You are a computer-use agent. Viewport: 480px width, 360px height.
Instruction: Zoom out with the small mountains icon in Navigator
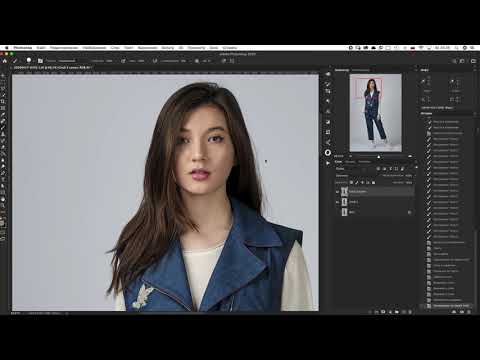tap(351, 156)
